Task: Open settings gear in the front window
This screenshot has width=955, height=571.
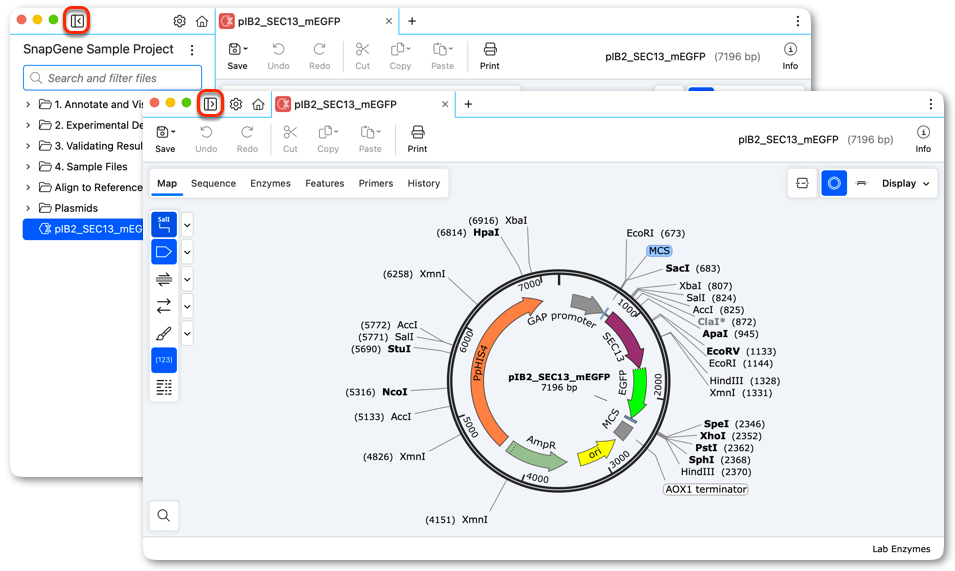Action: (x=236, y=104)
